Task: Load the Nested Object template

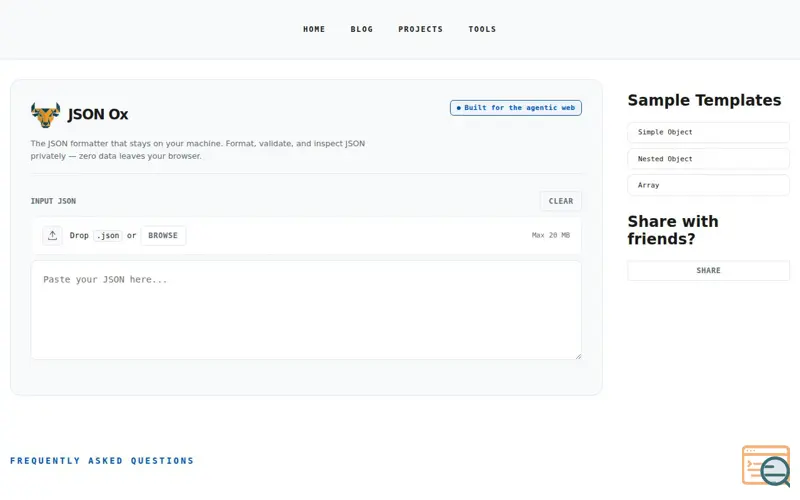Action: pos(708,159)
